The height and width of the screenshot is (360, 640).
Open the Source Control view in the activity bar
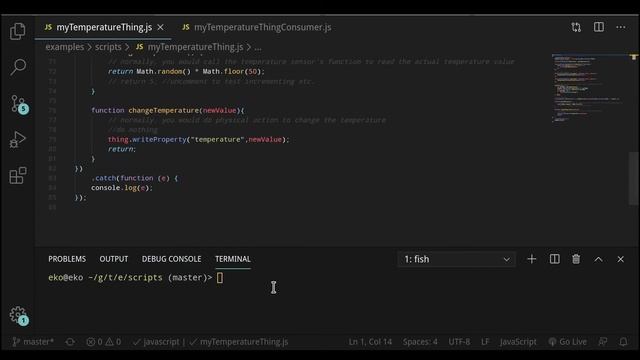18,104
